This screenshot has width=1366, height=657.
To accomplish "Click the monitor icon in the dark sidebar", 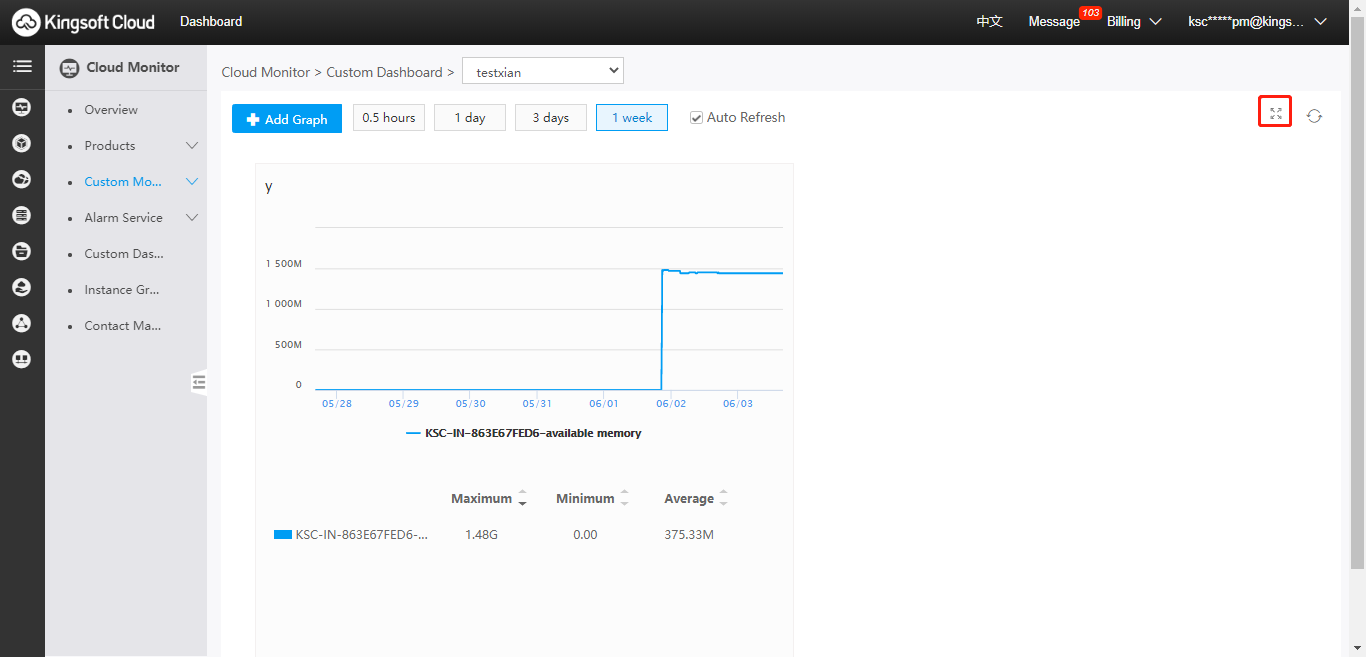I will (x=21, y=107).
